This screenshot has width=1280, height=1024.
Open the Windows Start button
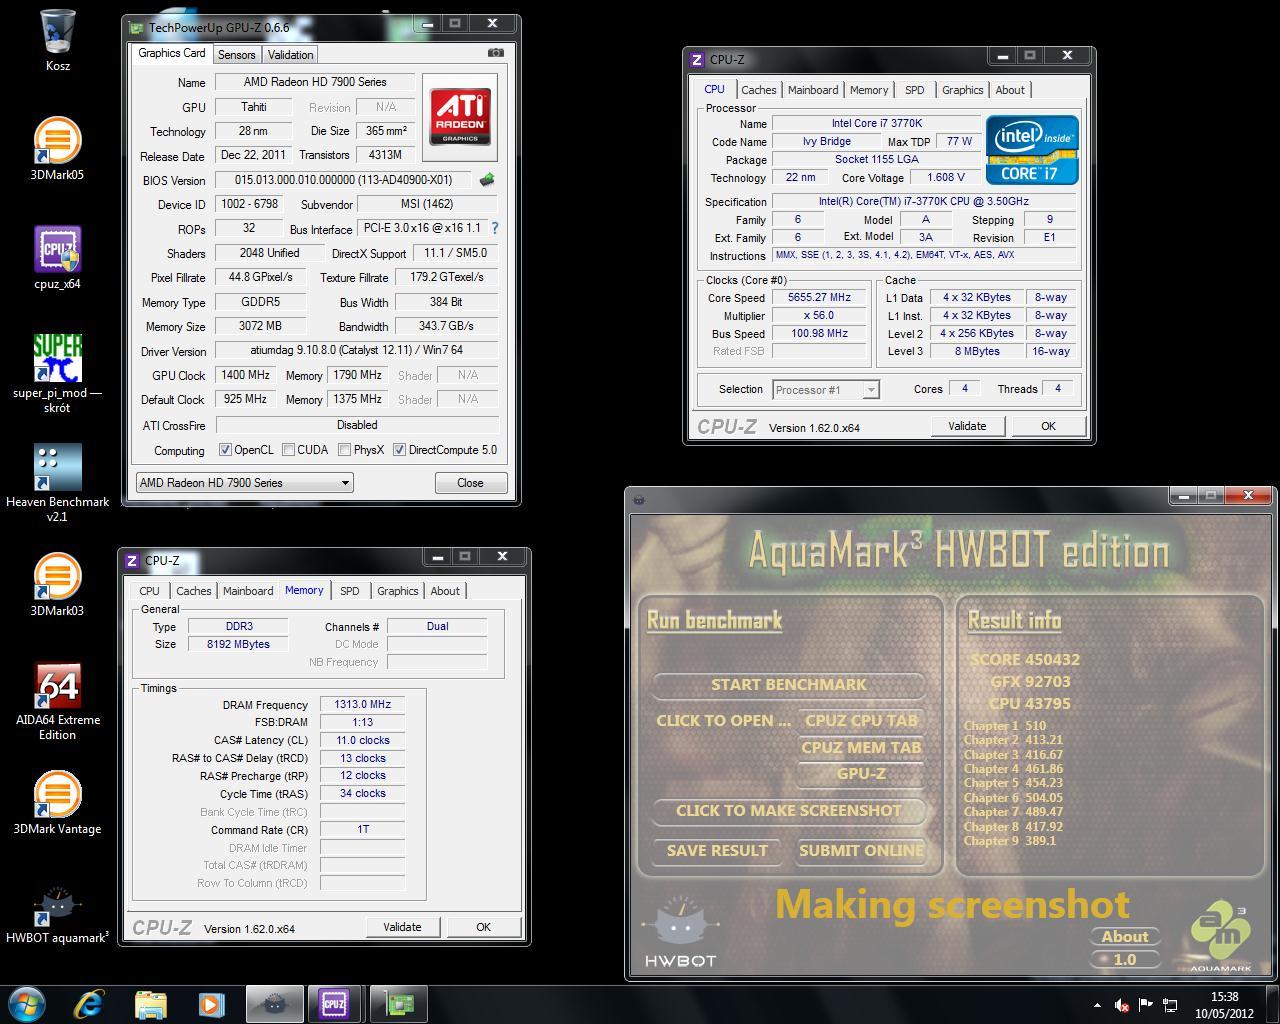point(26,1003)
